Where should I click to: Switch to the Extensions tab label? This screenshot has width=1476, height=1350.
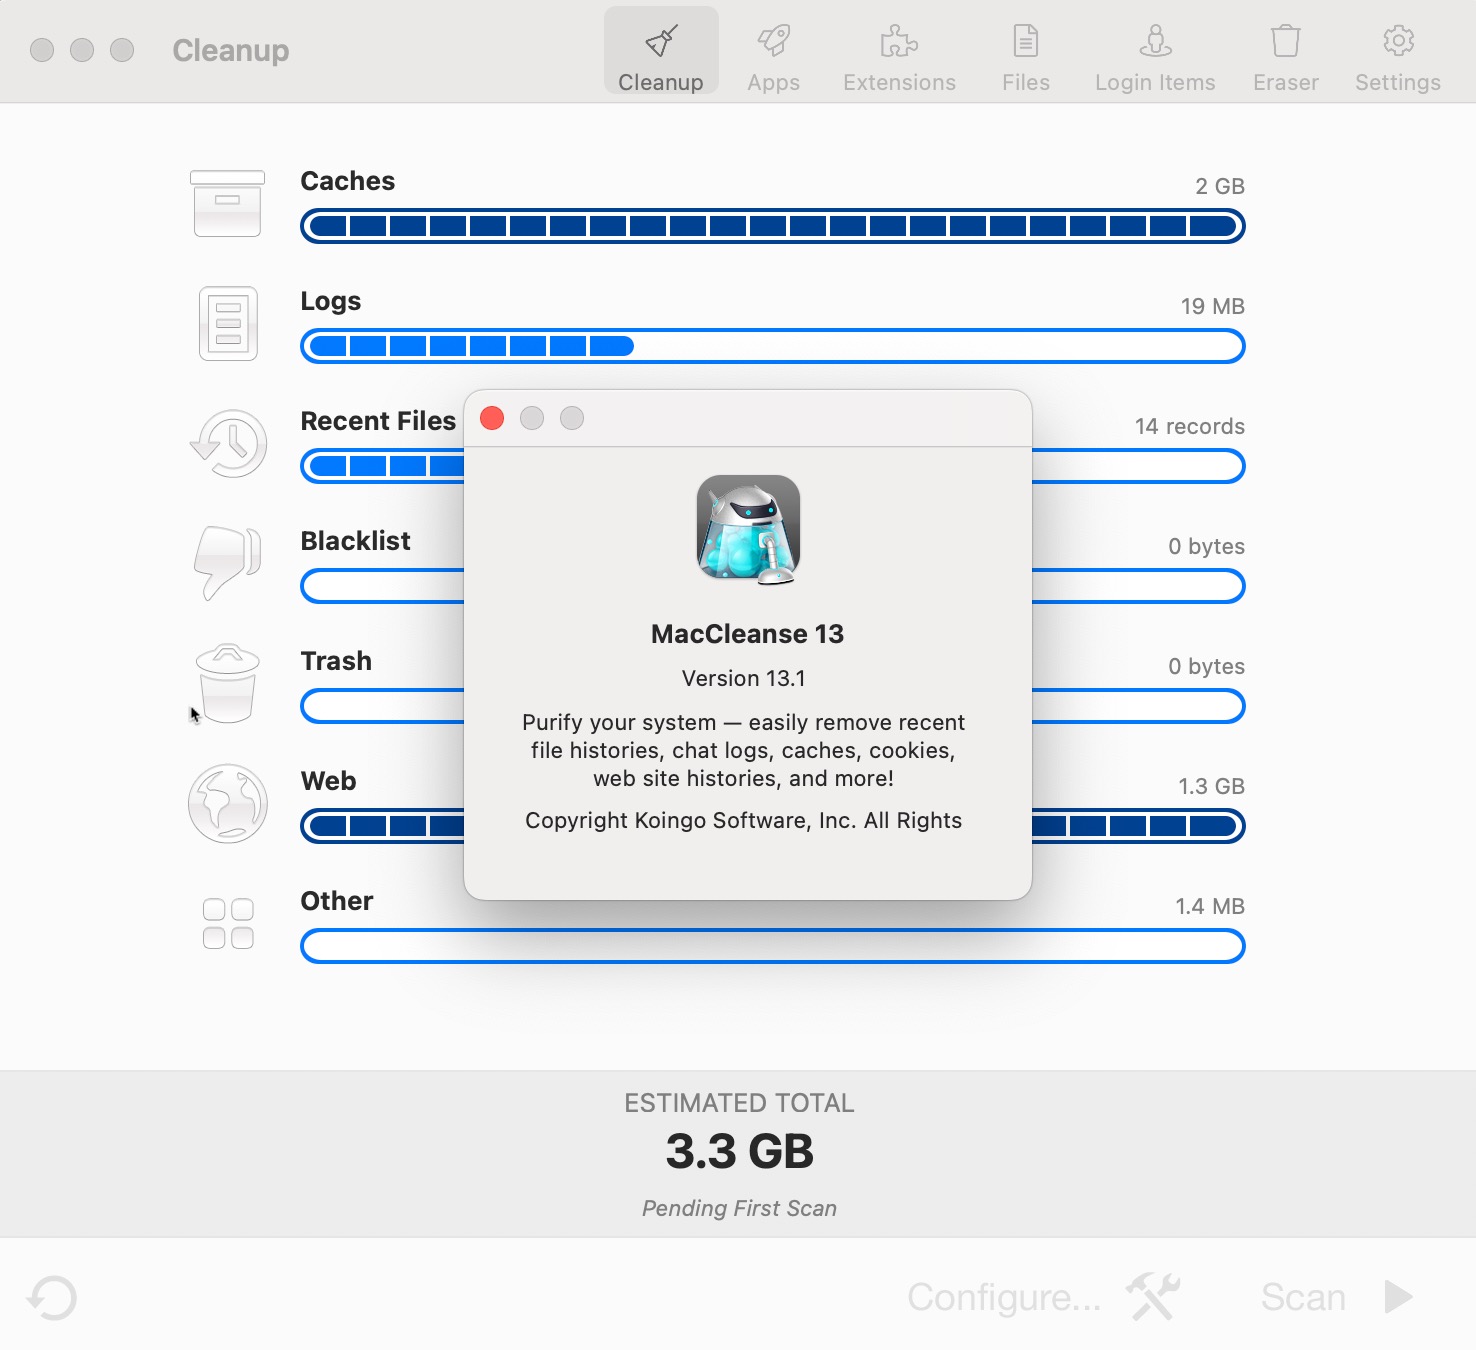[899, 82]
